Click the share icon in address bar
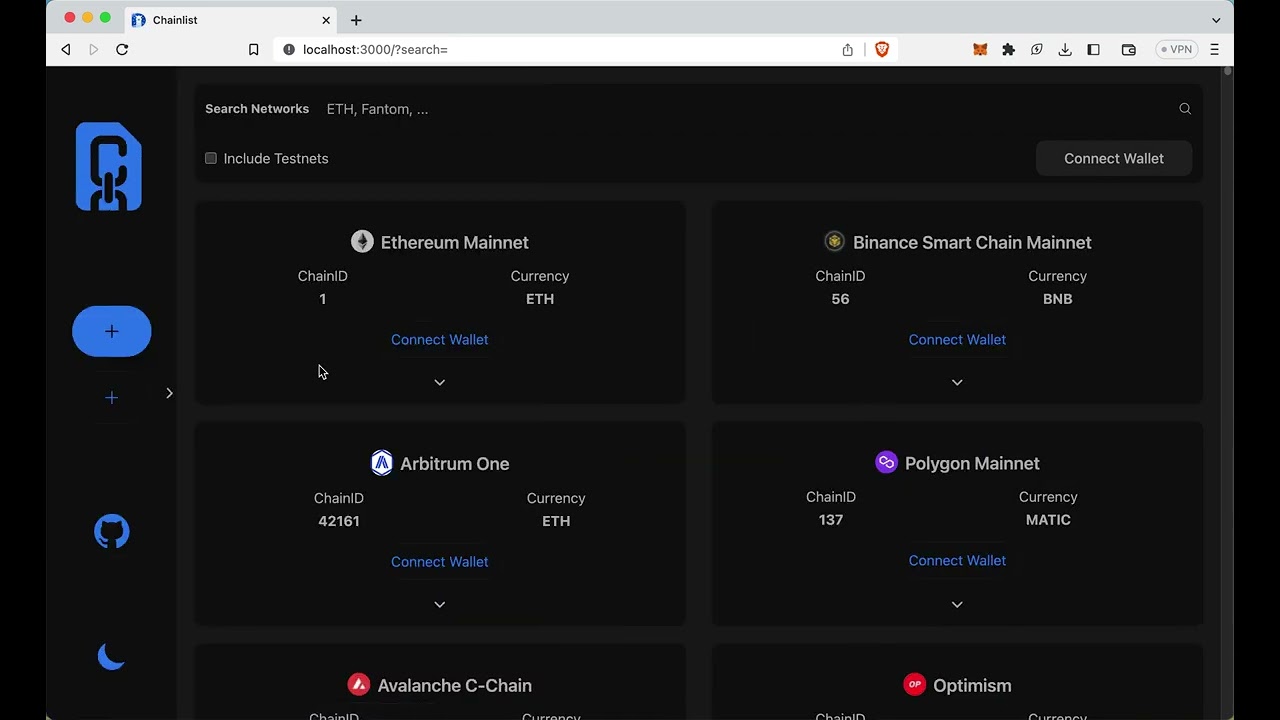The height and width of the screenshot is (720, 1280). pos(848,49)
